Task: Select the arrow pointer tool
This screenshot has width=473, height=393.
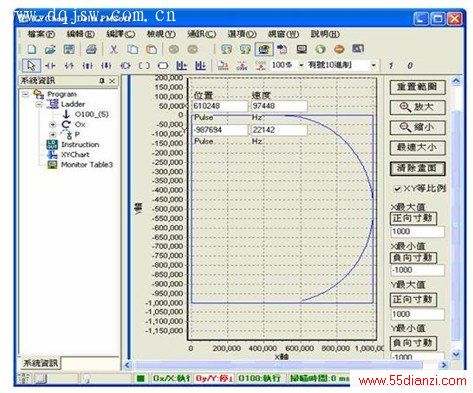Action: [x=31, y=66]
